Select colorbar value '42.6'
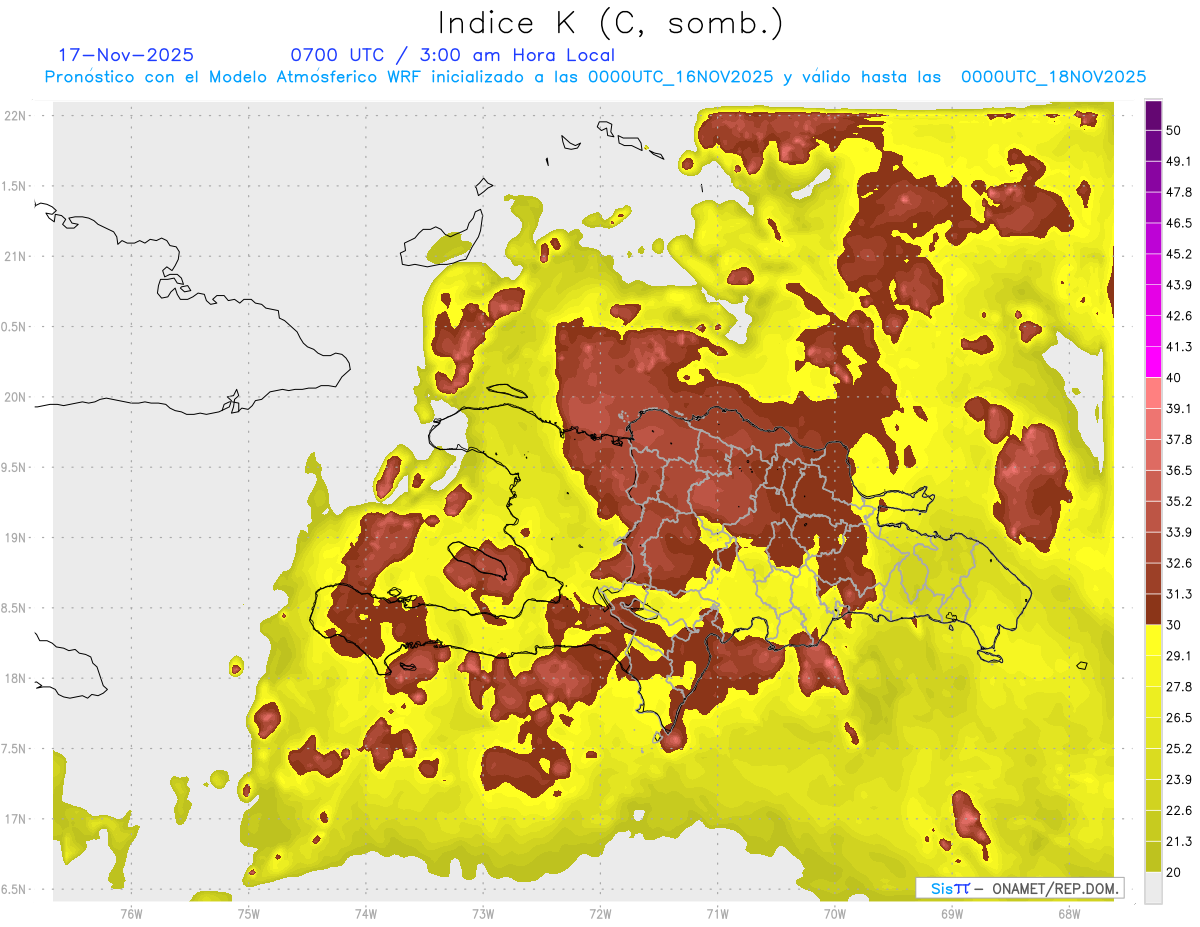The height and width of the screenshot is (927, 1200). pyautogui.click(x=1179, y=316)
